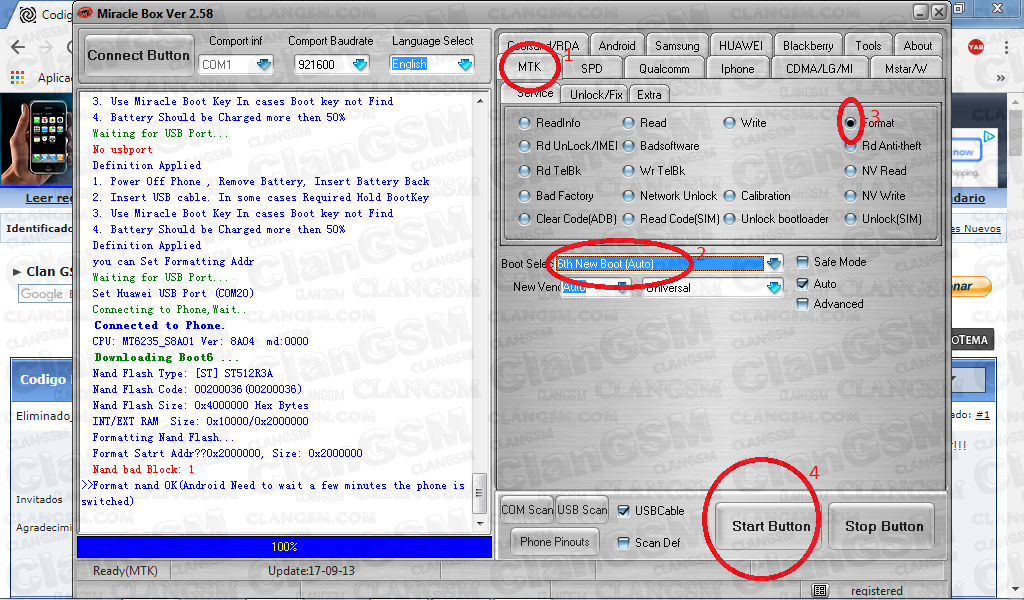Click the status bar icon beside 'registered'

tap(820, 590)
